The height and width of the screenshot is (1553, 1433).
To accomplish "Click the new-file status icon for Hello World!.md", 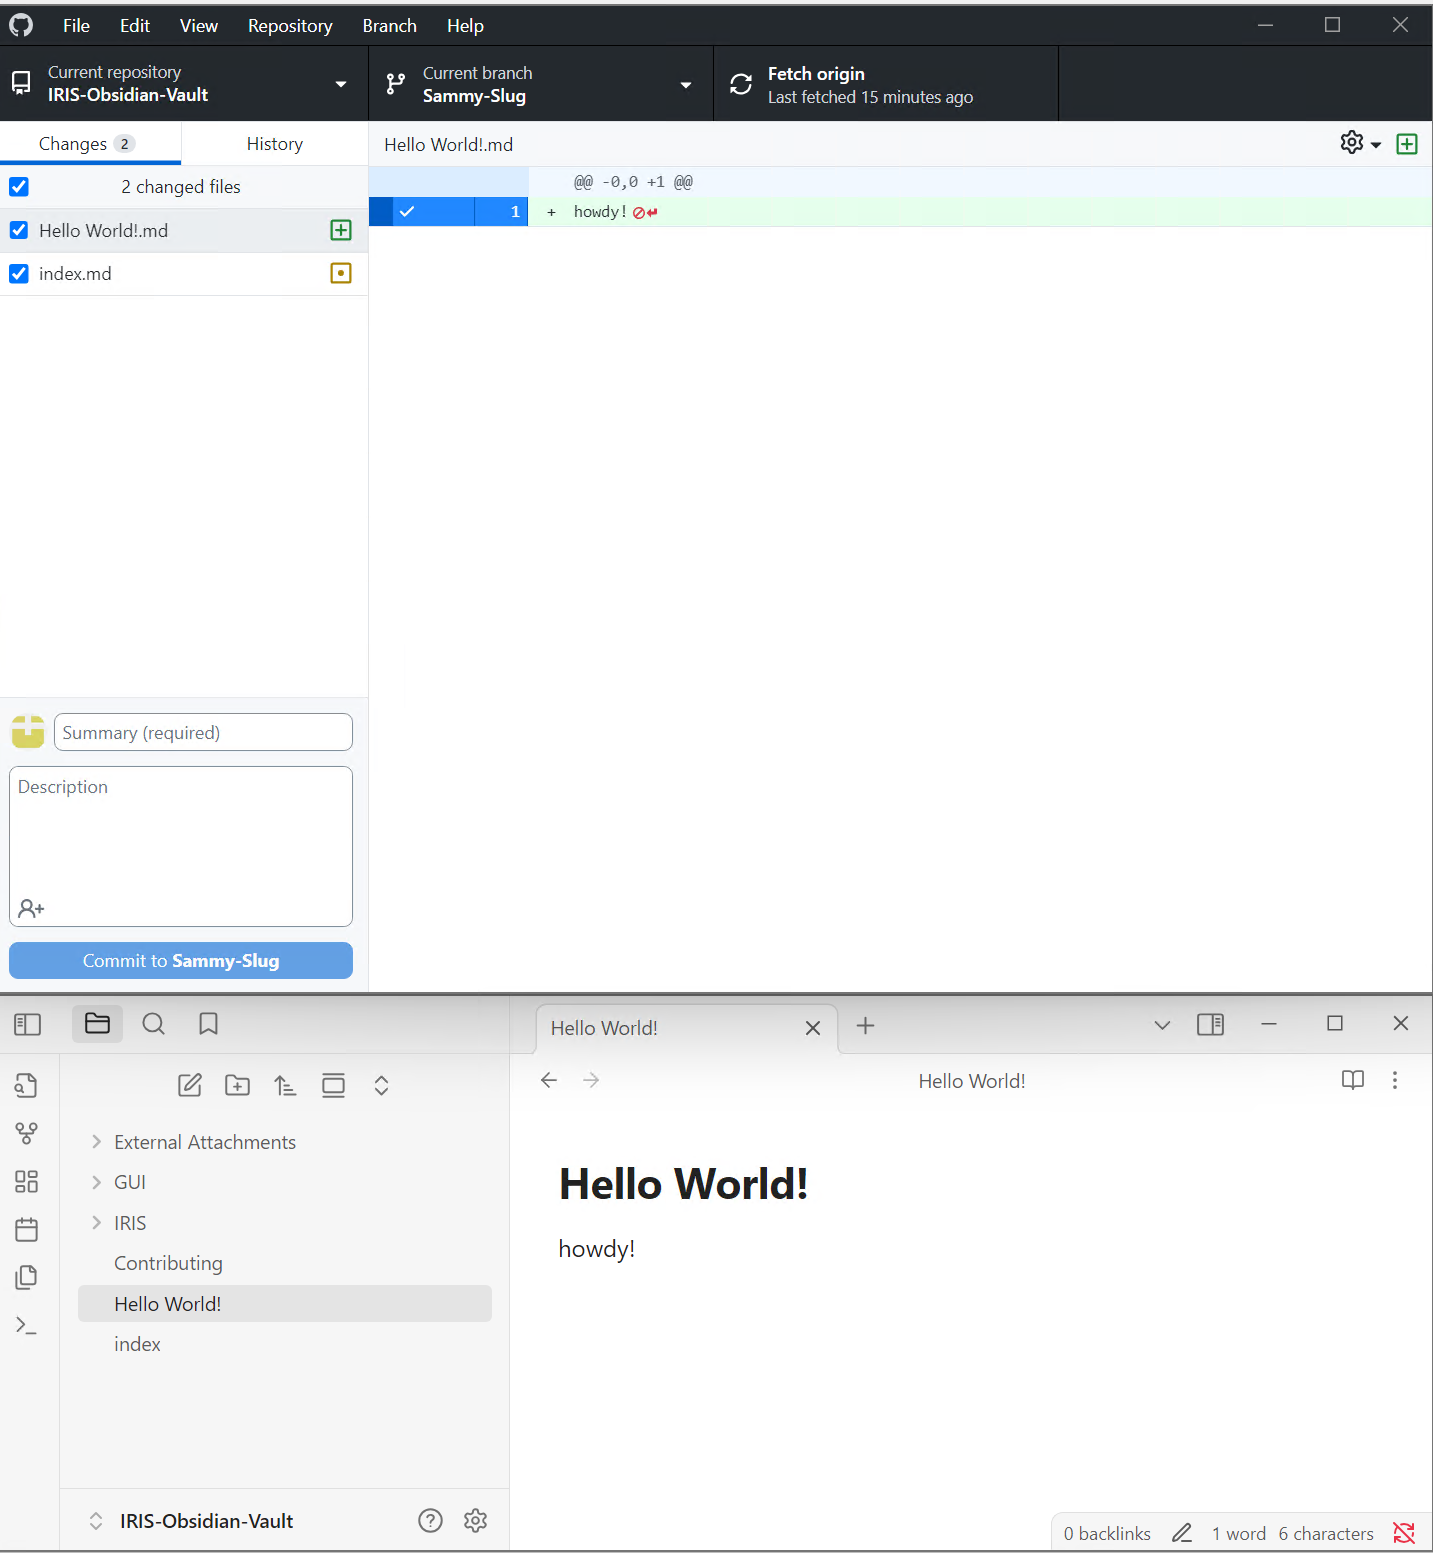I will 341,231.
